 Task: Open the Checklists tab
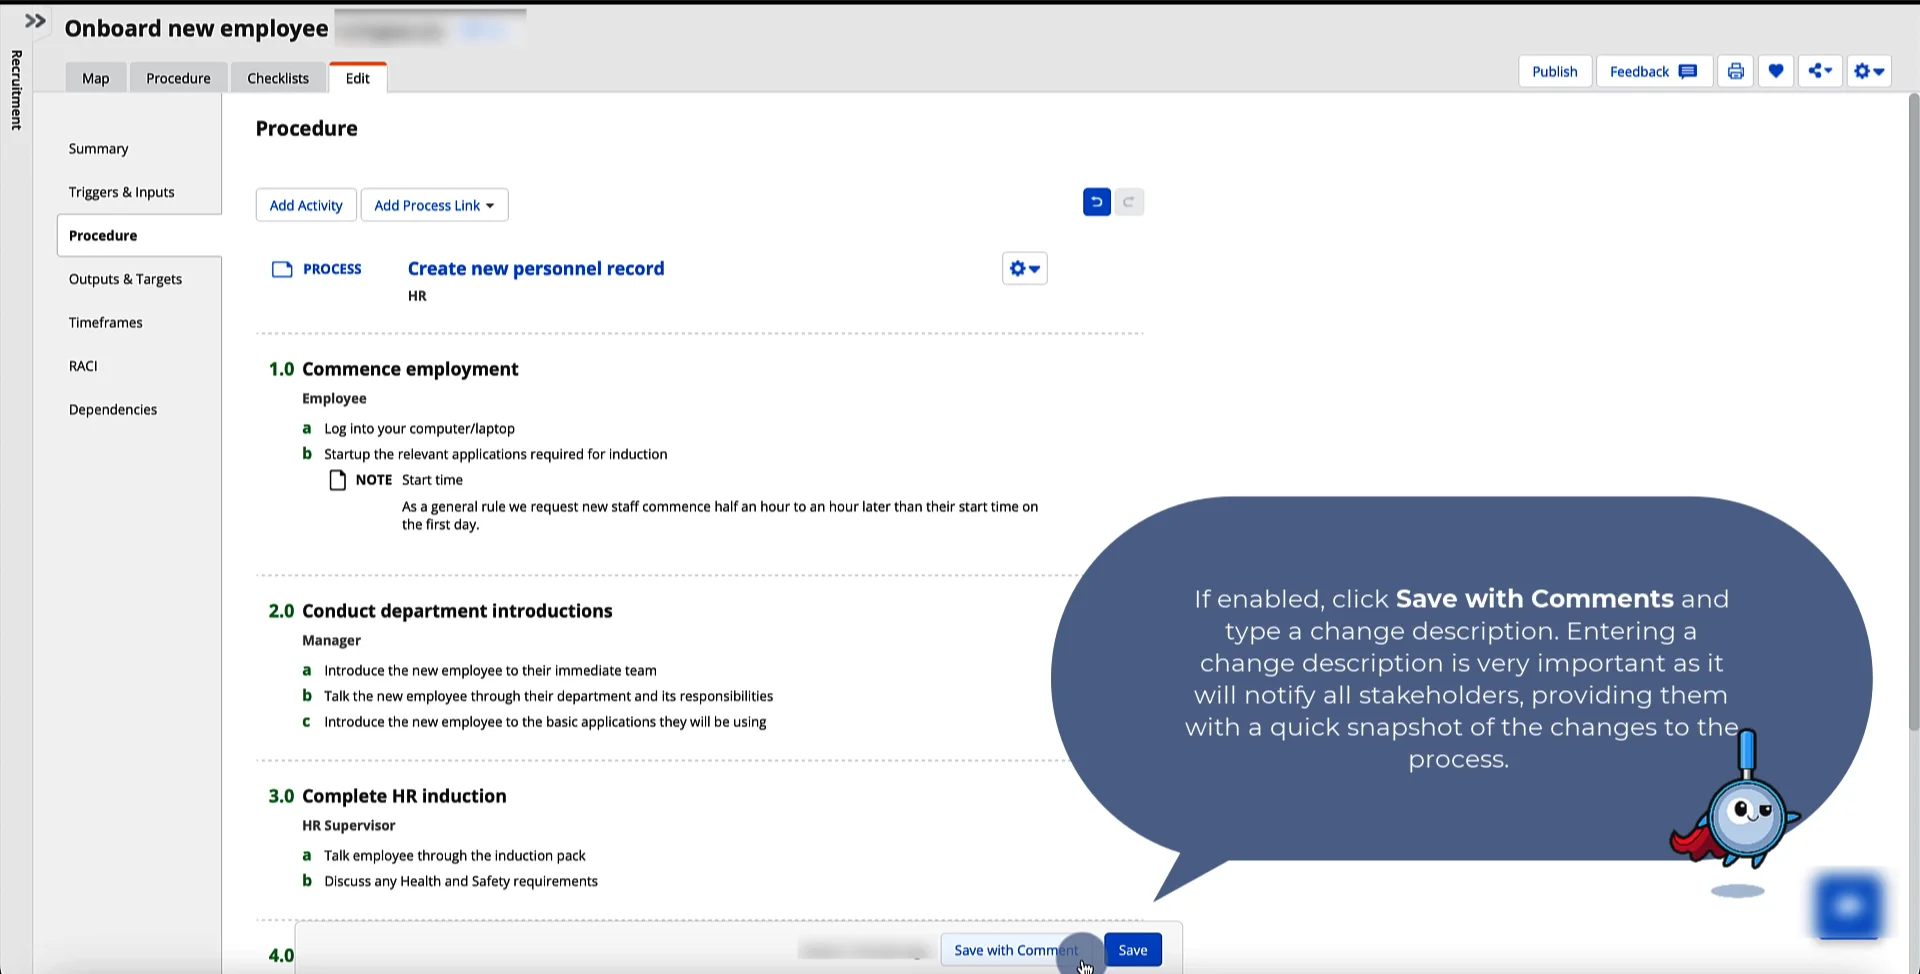coord(278,78)
